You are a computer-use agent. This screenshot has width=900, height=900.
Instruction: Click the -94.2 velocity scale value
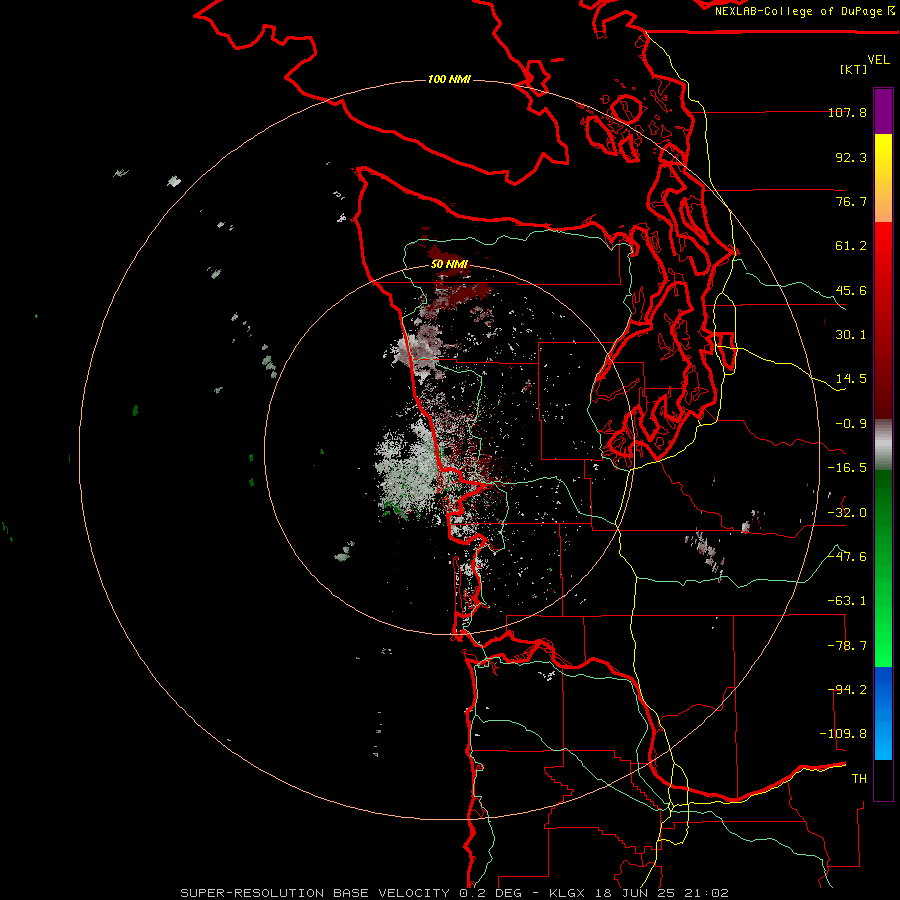tap(847, 690)
